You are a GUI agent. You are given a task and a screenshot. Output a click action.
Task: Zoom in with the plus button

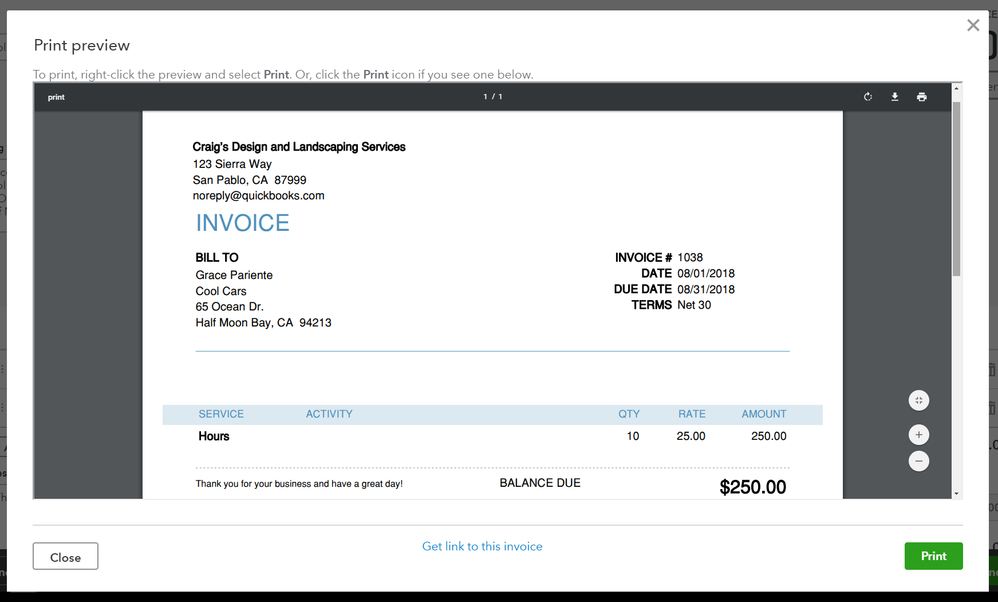[918, 435]
